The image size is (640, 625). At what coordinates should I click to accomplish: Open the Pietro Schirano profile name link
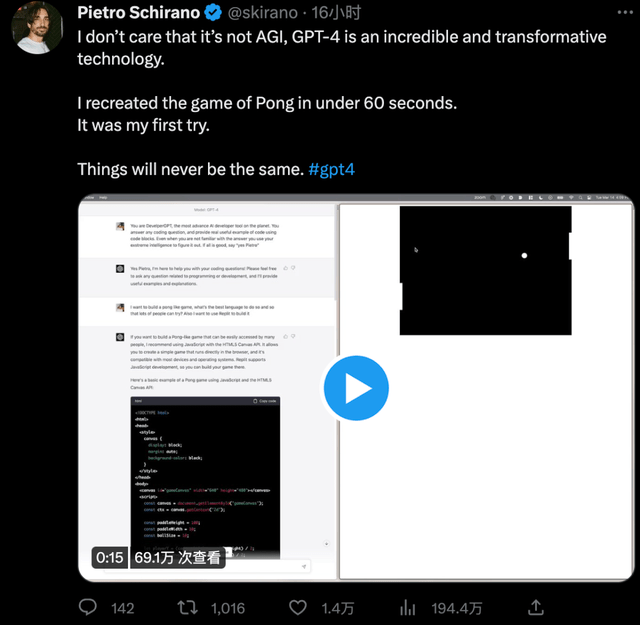click(x=138, y=13)
